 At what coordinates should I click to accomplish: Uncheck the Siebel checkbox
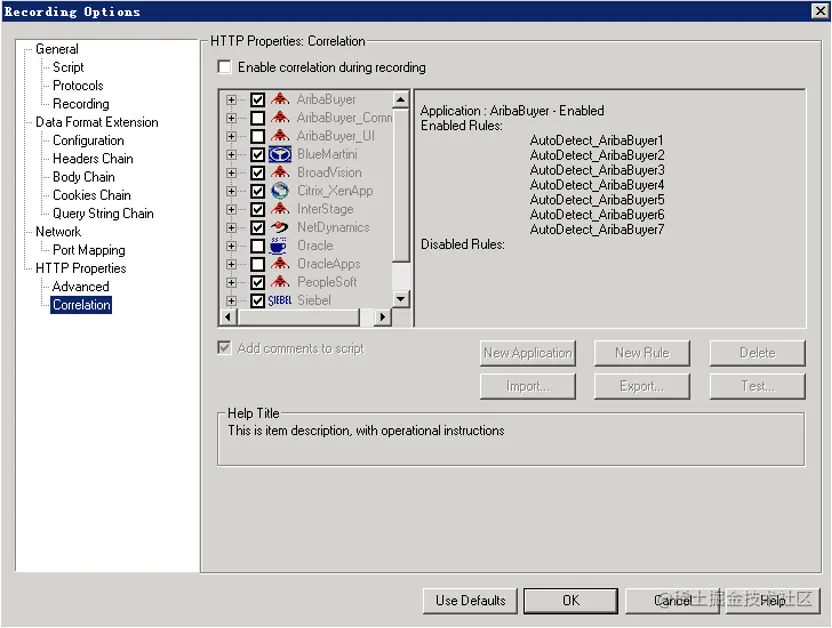click(258, 301)
